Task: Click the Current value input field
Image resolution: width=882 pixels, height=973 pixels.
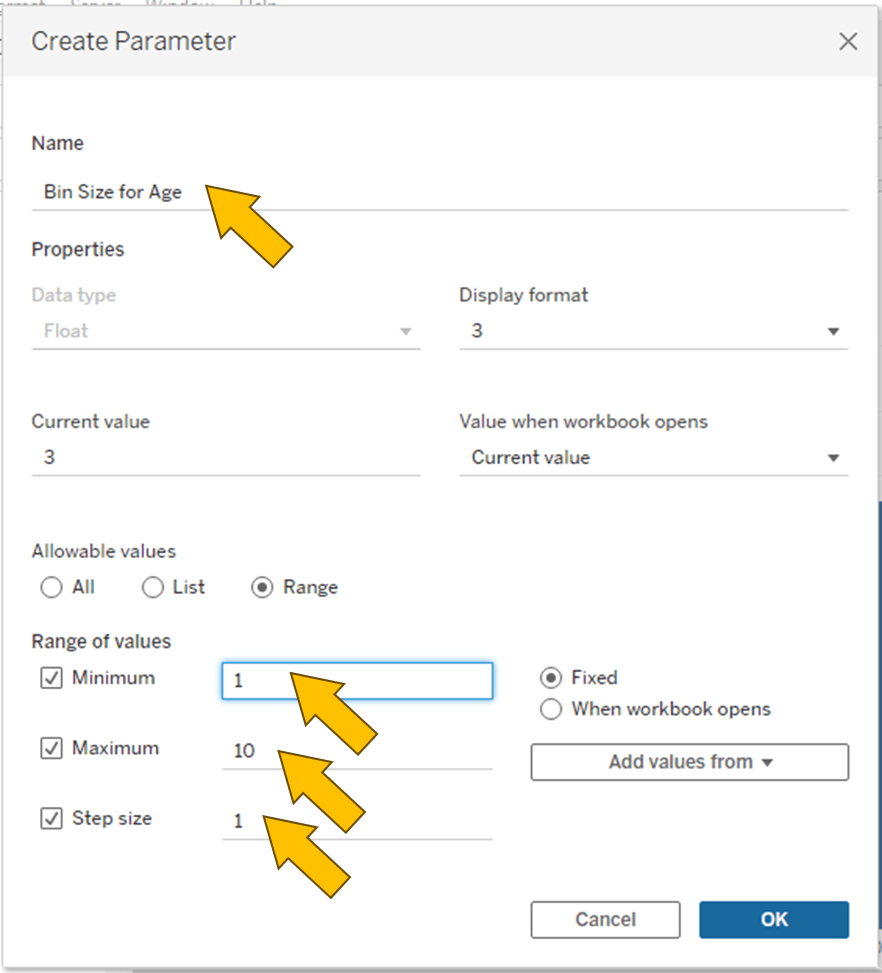Action: point(226,457)
